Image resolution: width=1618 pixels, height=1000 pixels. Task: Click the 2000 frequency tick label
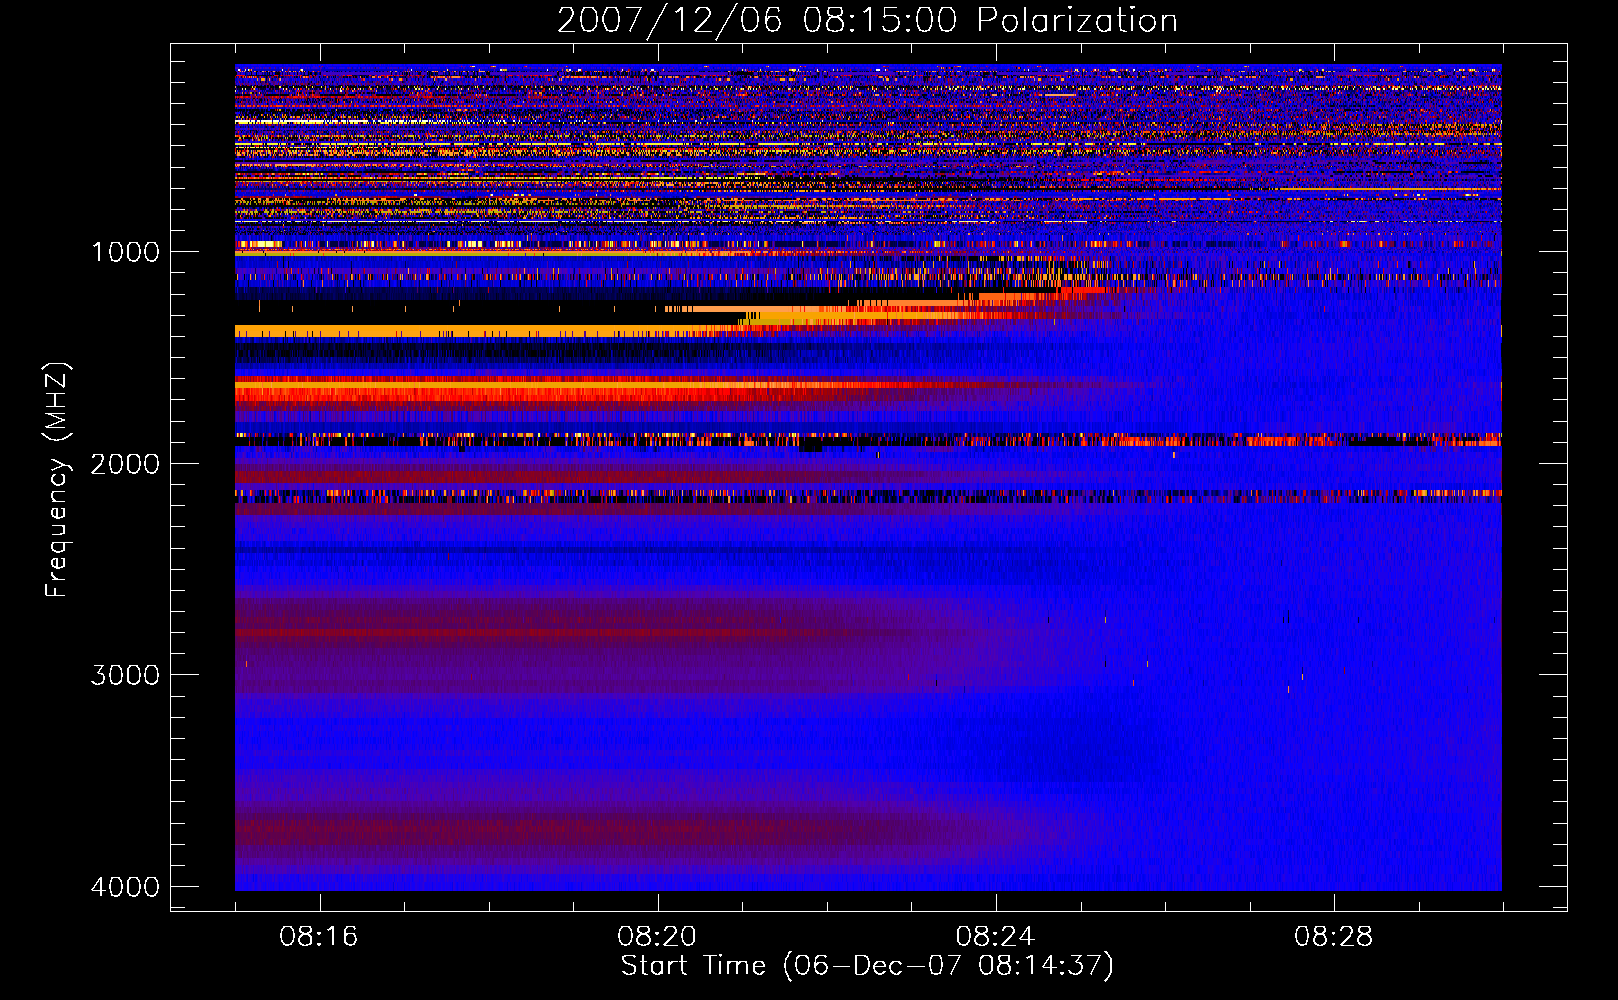[x=125, y=464]
